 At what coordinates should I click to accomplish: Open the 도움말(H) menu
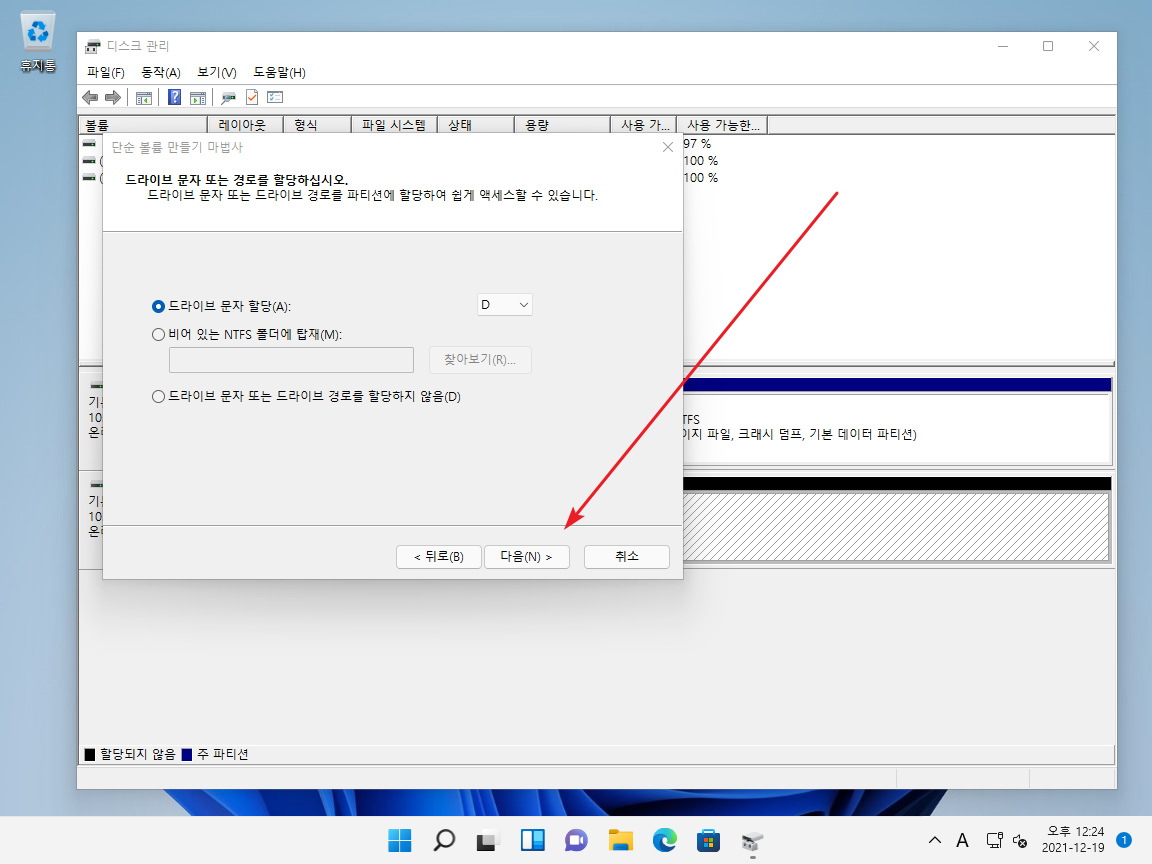[x=279, y=72]
